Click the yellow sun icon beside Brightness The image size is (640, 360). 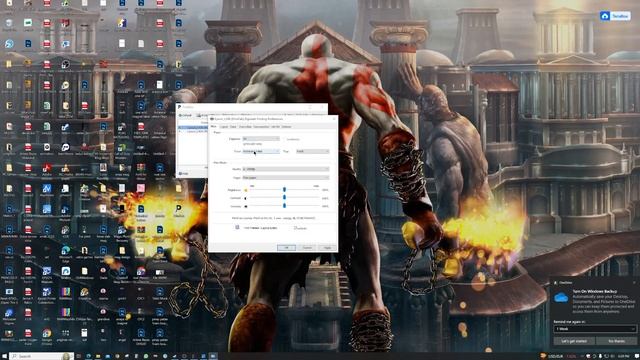coord(246,190)
